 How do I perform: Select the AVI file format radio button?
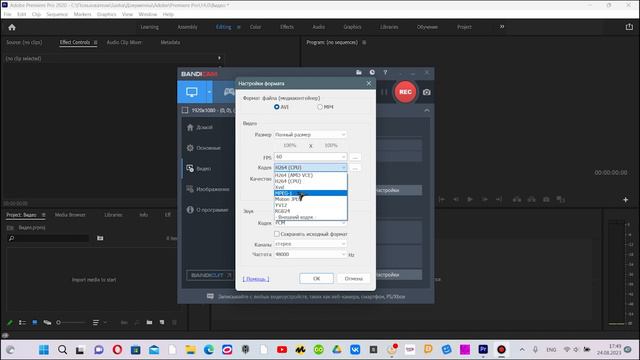(x=277, y=107)
